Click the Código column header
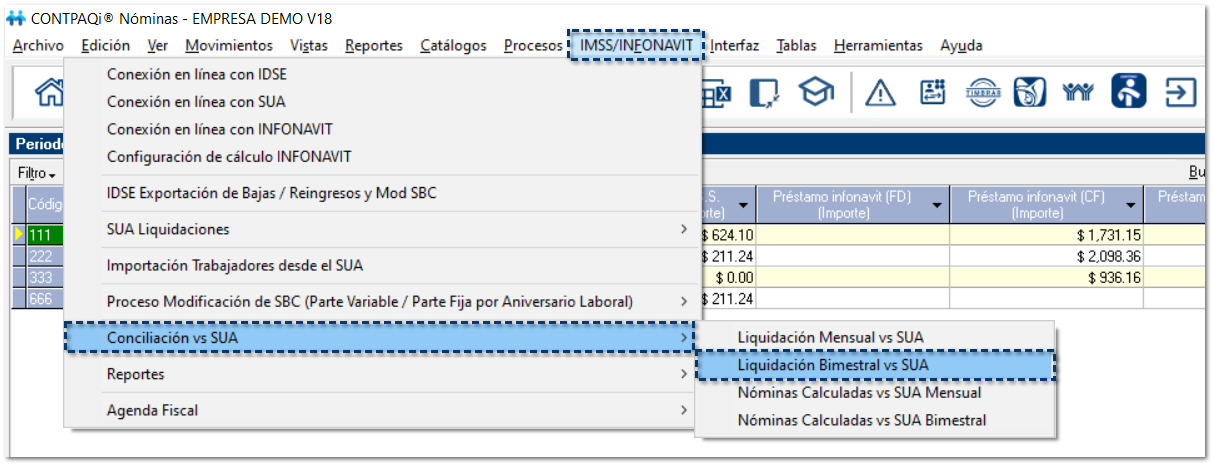1214x466 pixels. click(x=44, y=205)
